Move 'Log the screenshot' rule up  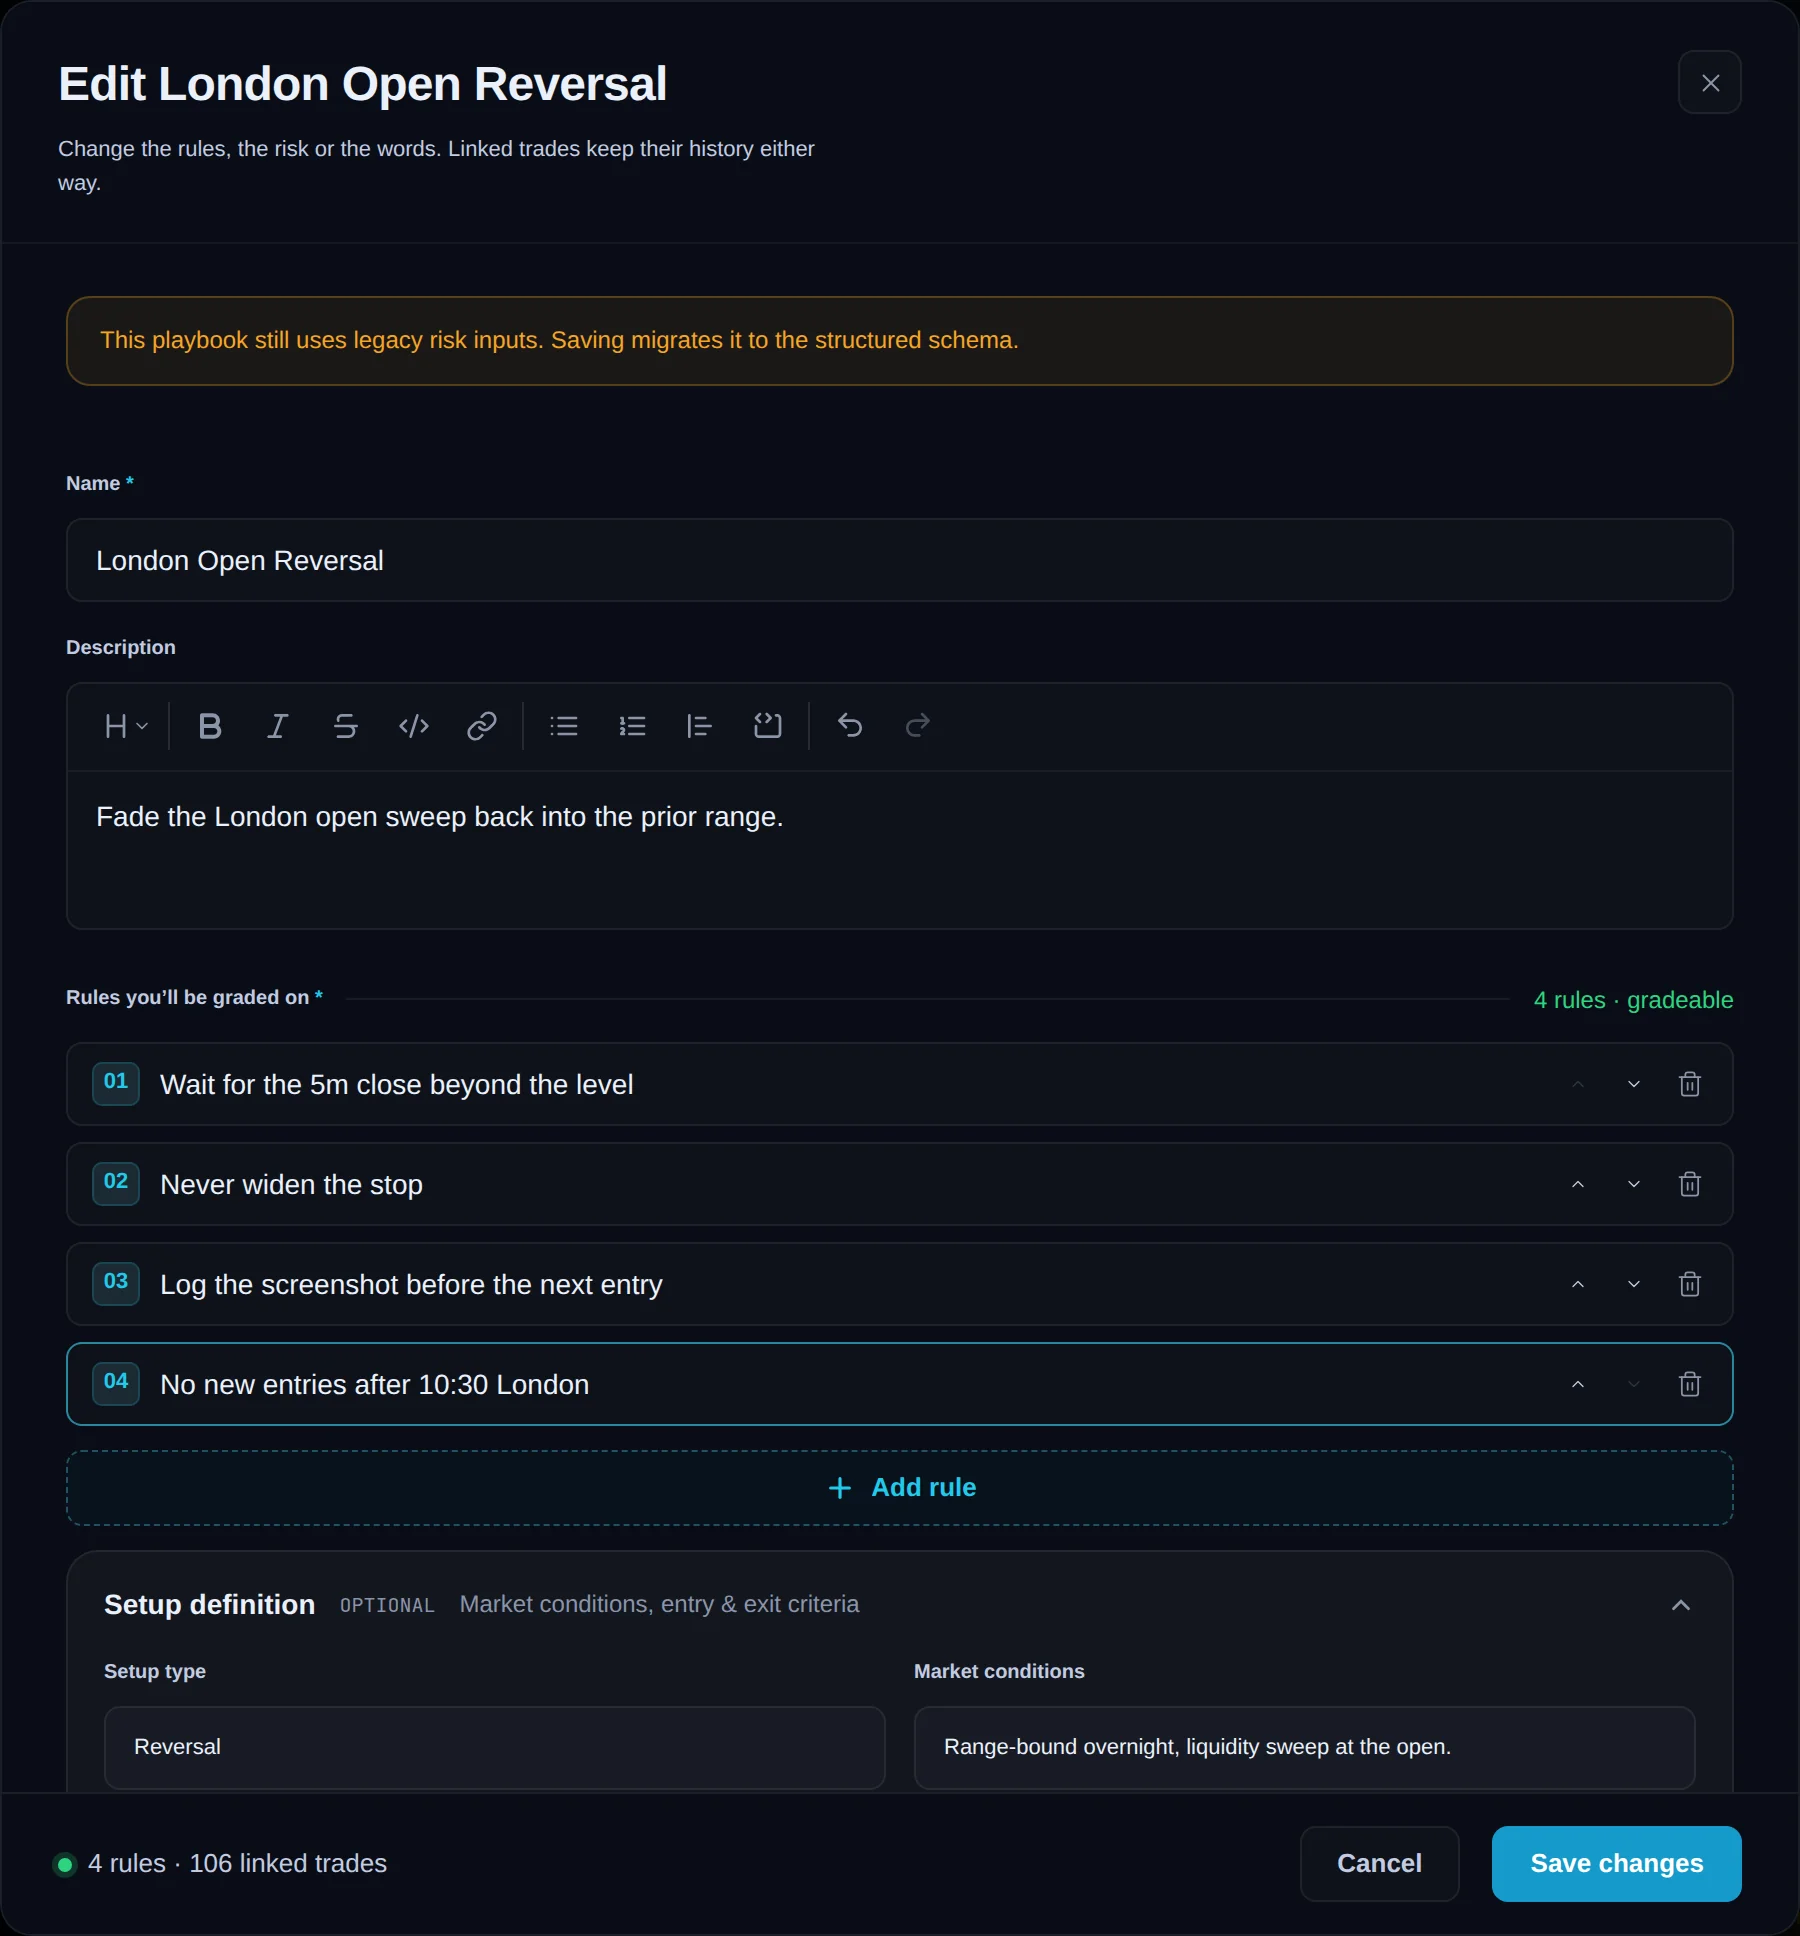1578,1284
